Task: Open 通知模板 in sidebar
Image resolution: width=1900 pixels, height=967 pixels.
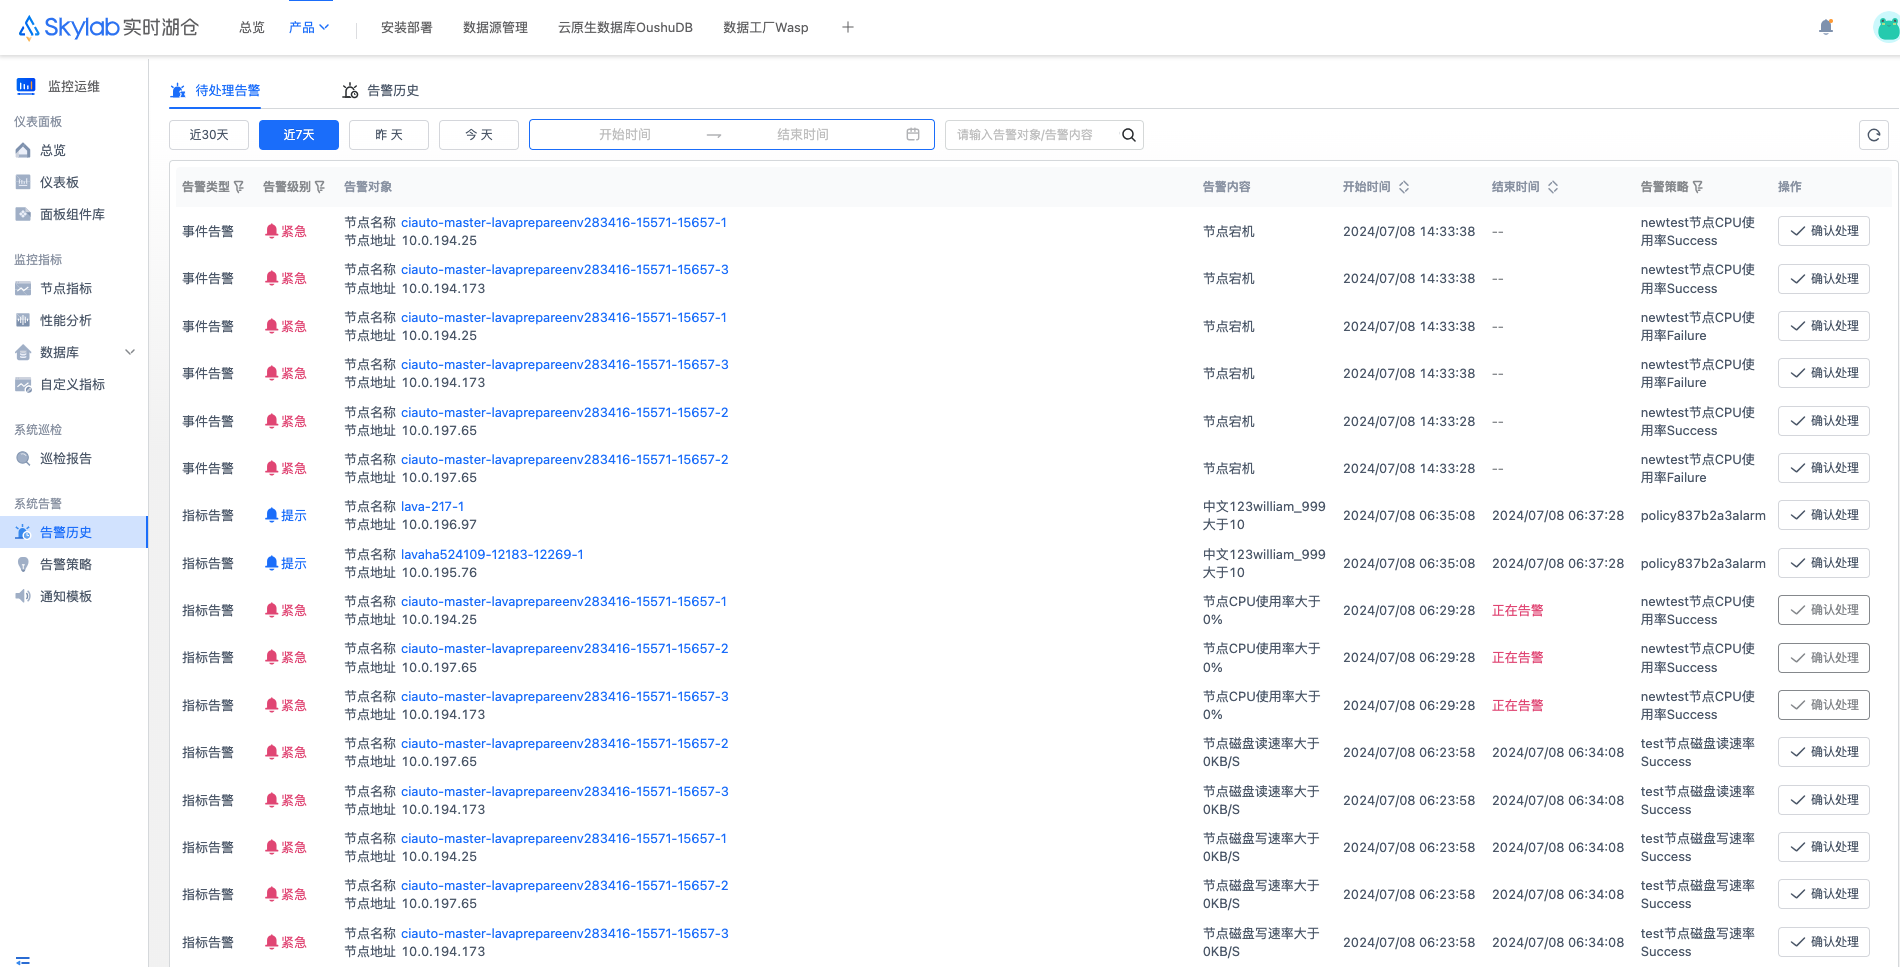Action: tap(66, 596)
